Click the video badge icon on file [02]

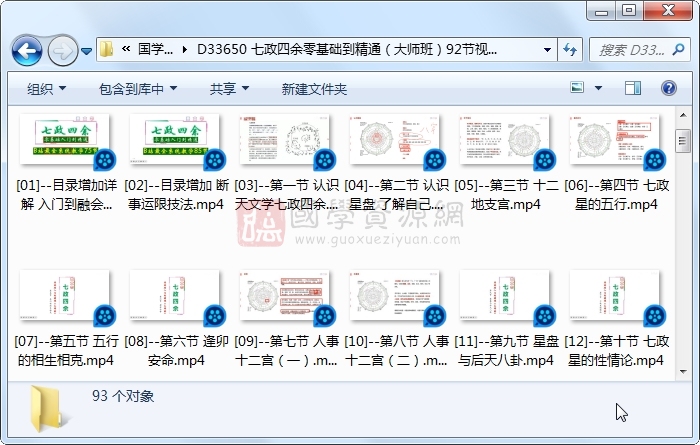pyautogui.click(x=215, y=160)
